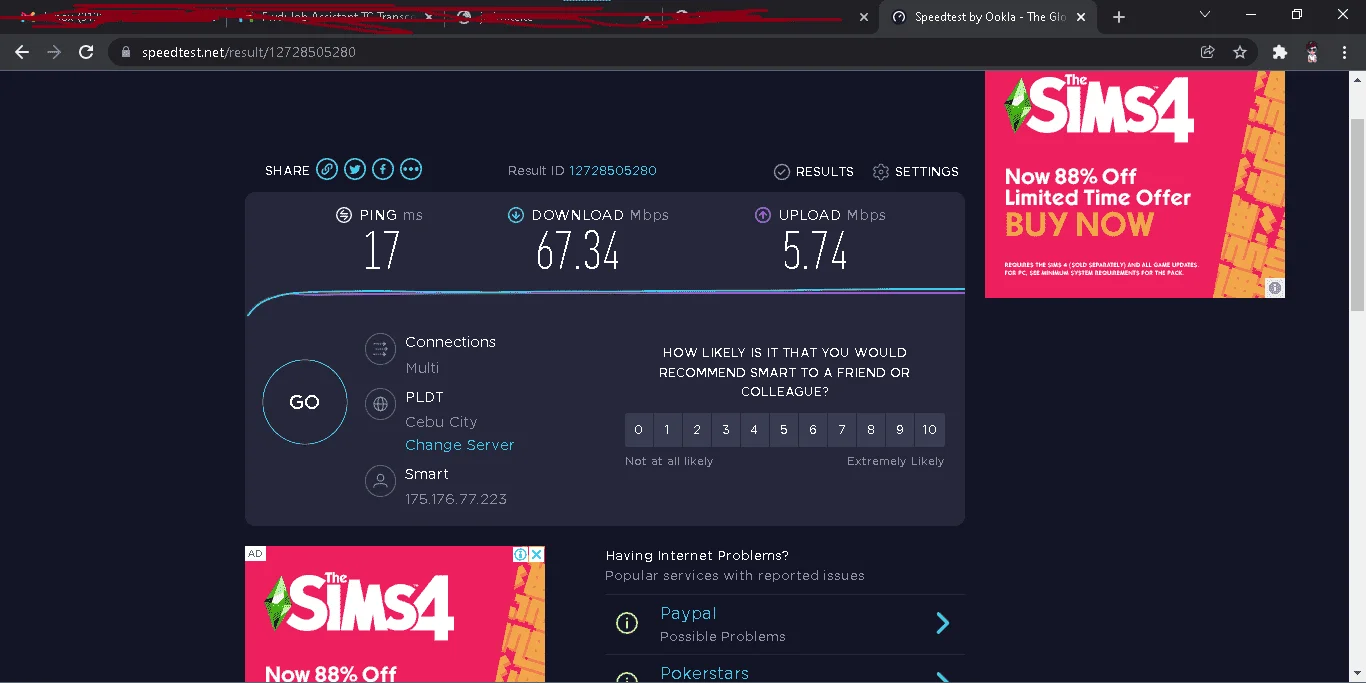Close the Speedtest by Ookla tab
The width and height of the screenshot is (1366, 683).
point(1080,17)
